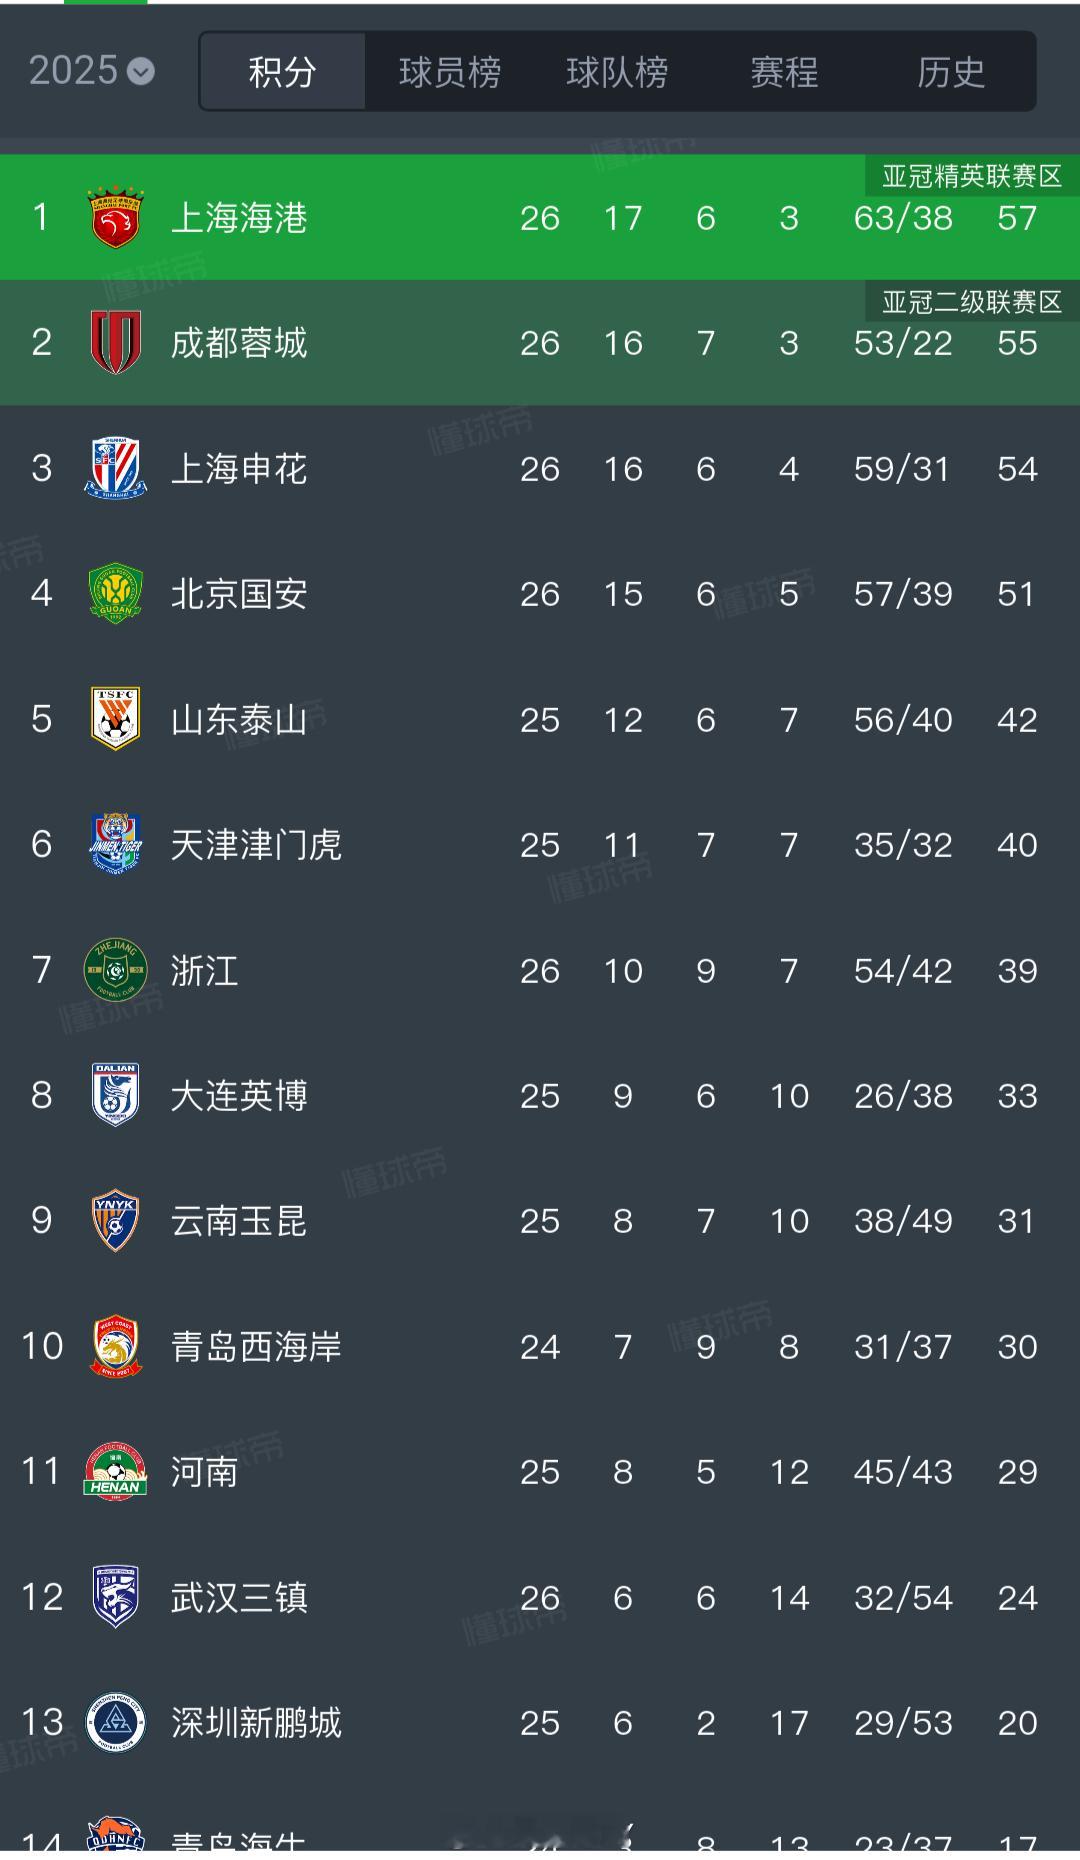Tap the 大连英博 shield logo

click(116, 1095)
